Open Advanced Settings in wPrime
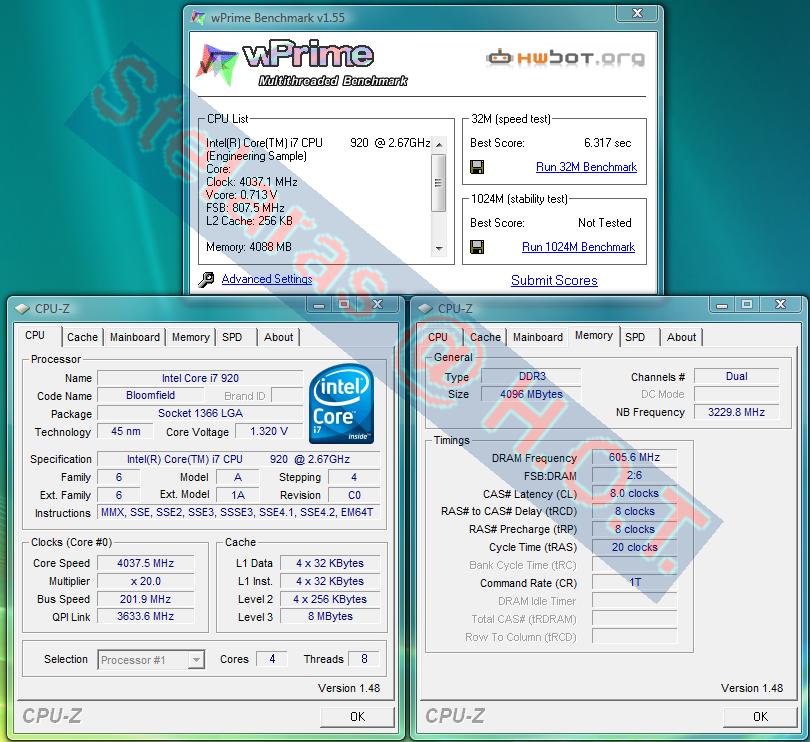Image resolution: width=810 pixels, height=742 pixels. point(267,279)
